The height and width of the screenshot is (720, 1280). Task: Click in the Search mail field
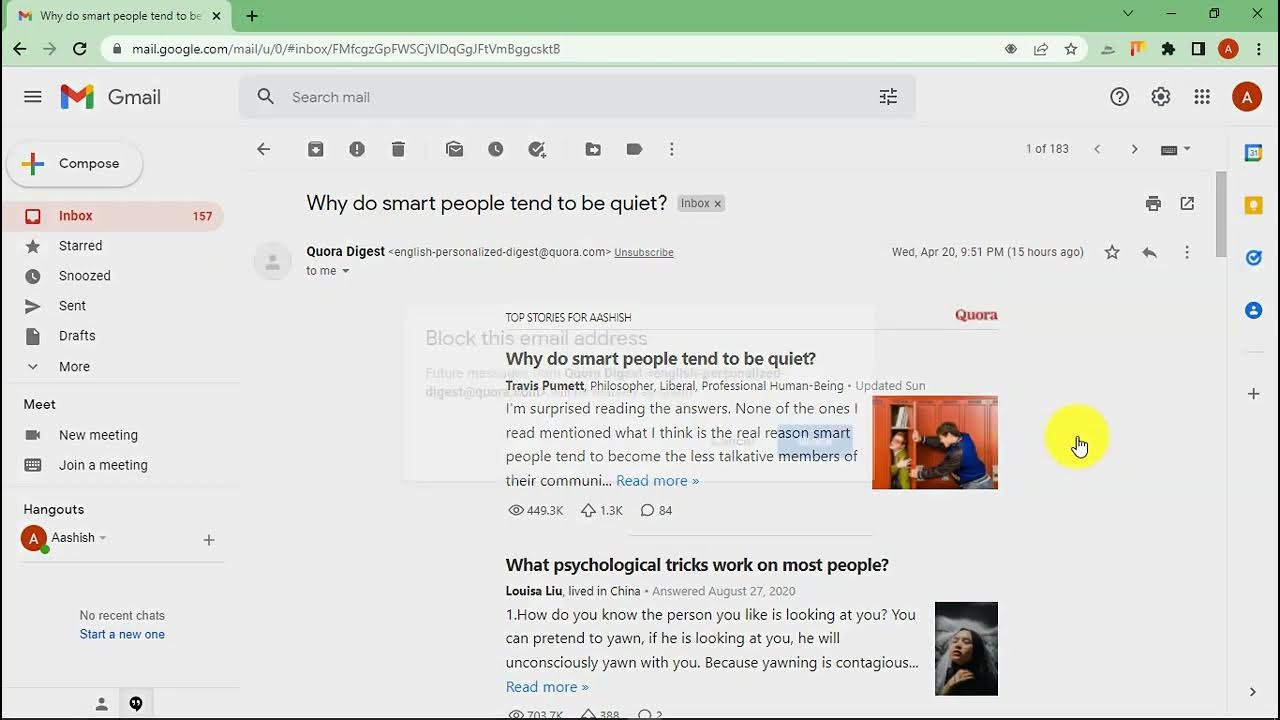pyautogui.click(x=576, y=97)
